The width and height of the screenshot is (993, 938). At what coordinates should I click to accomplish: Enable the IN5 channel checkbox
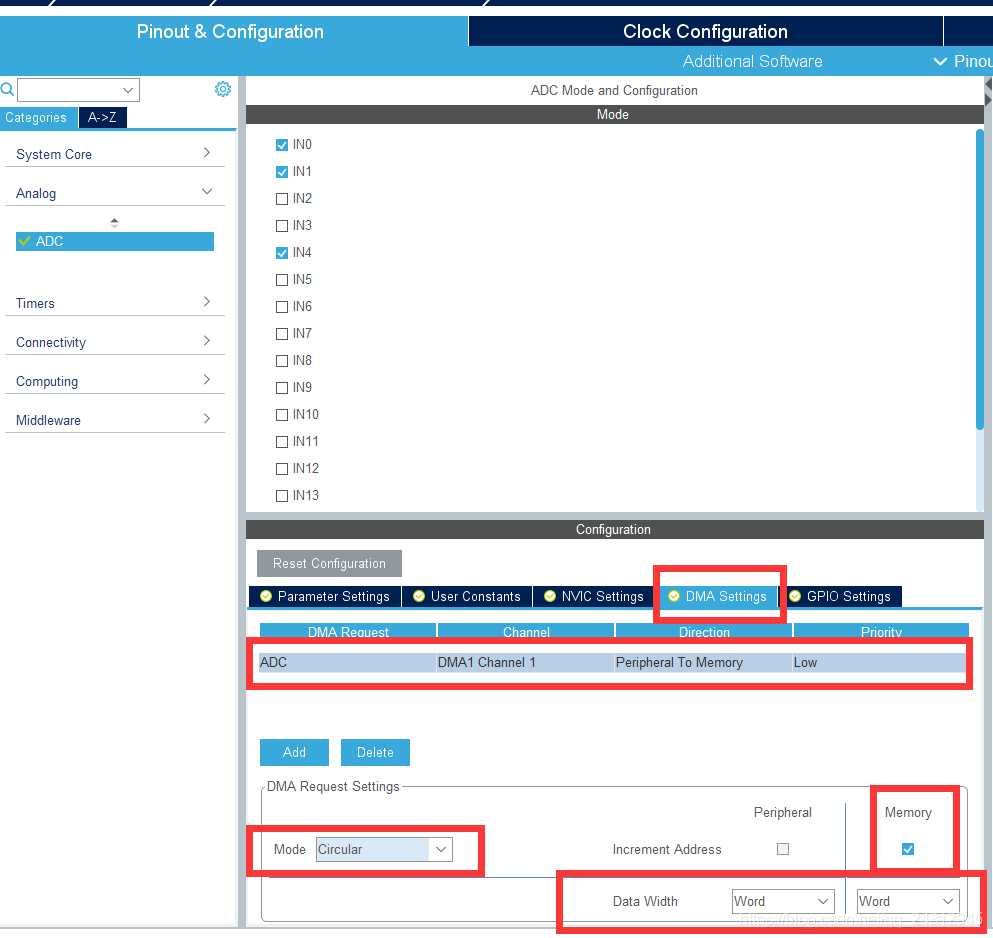tap(282, 280)
